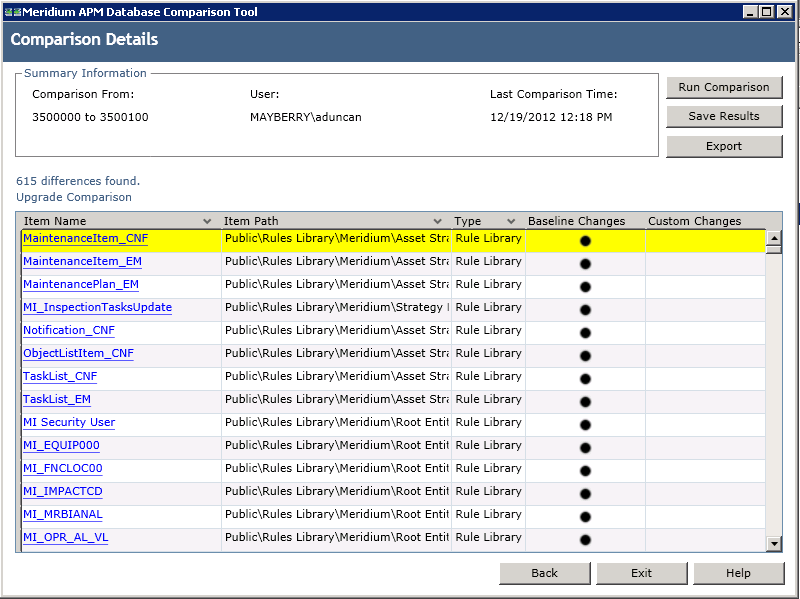
Task: Open the Item Name column filter dropdown
Action: [x=207, y=221]
